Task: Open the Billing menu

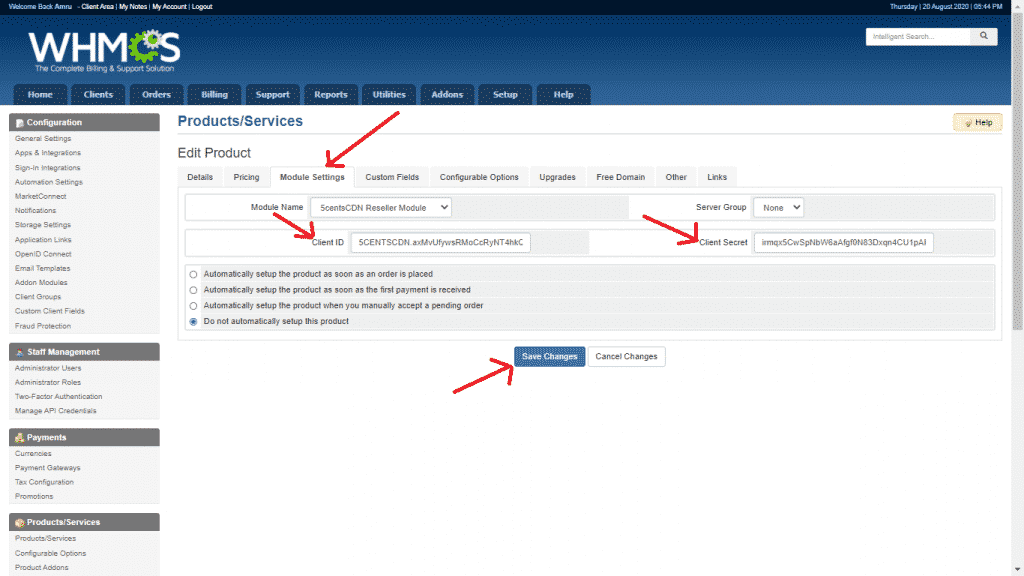Action: click(x=214, y=95)
